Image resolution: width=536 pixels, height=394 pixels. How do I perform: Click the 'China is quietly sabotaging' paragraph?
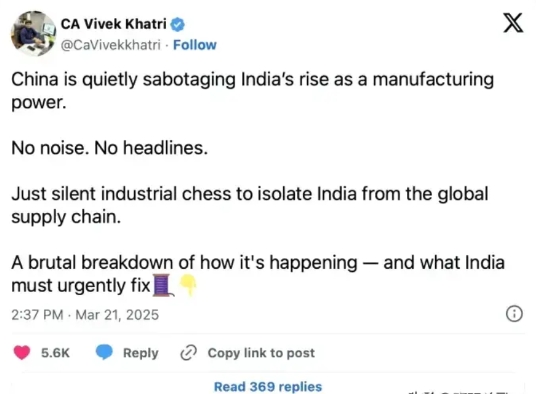click(253, 91)
